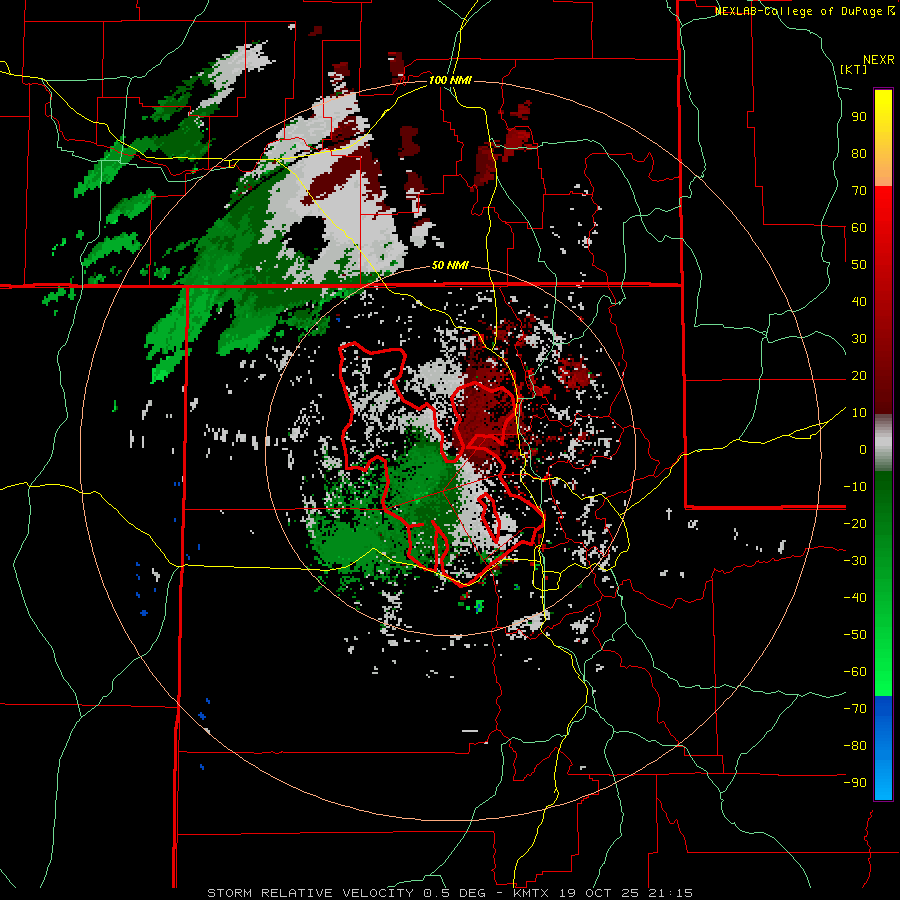Viewport: 900px width, 900px height.
Task: Select the -30 value on the velocity scale
Action: [855, 561]
